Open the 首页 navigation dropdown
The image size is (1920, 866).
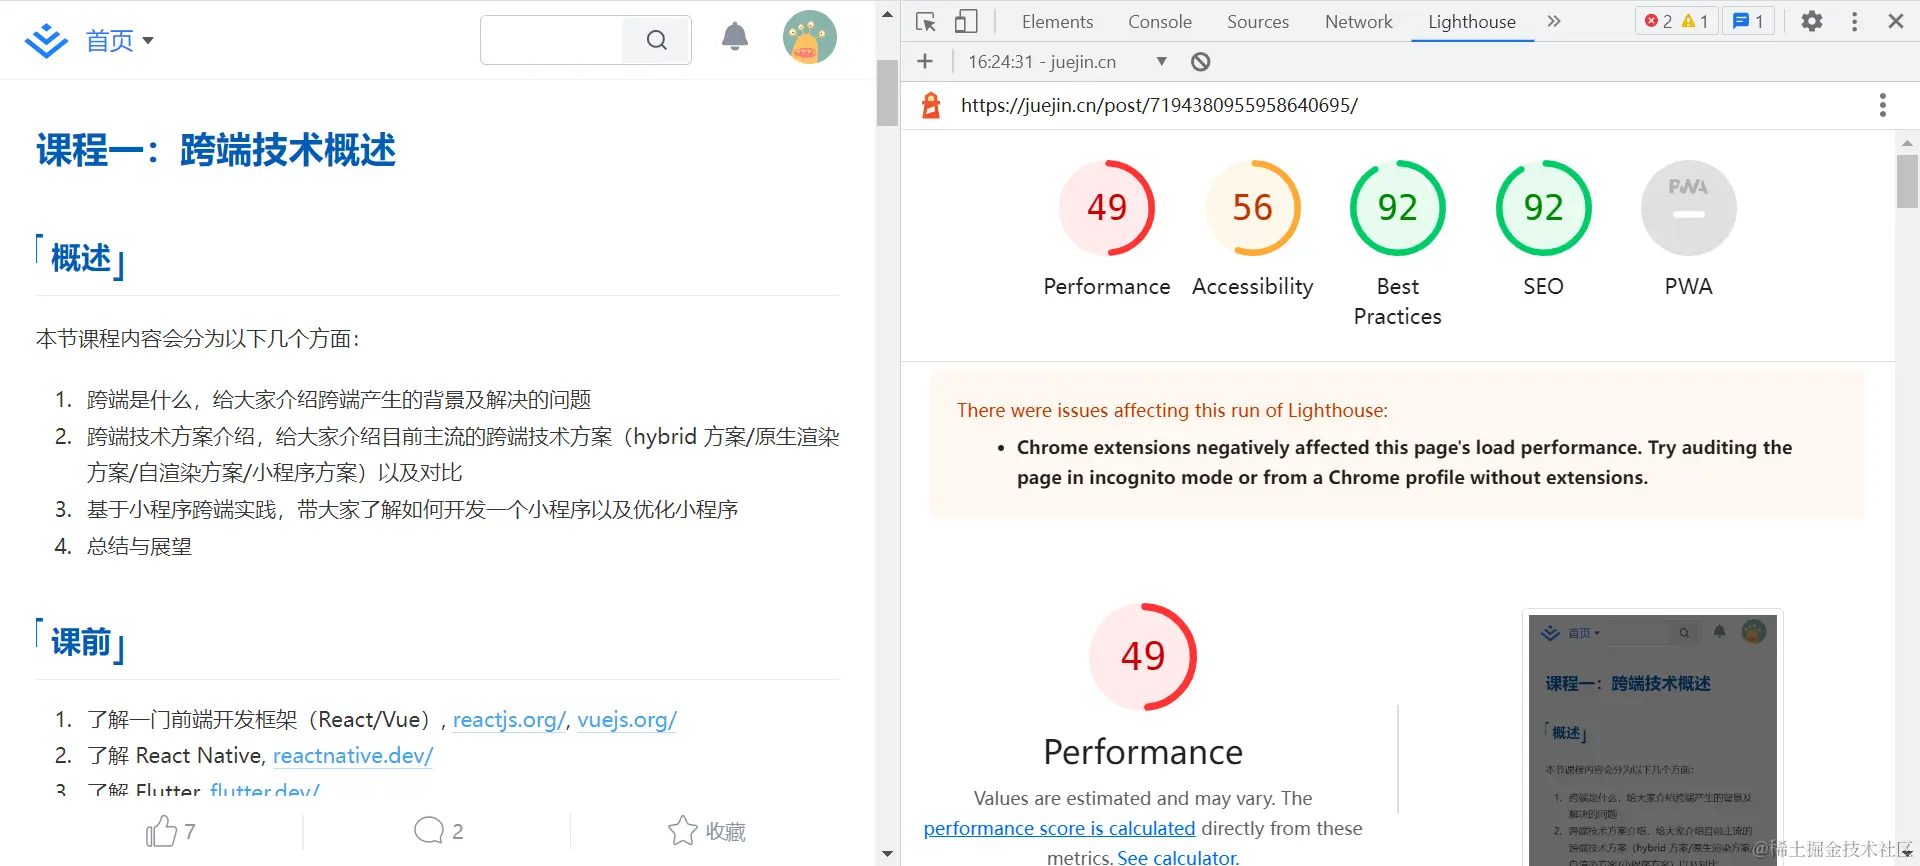point(120,41)
